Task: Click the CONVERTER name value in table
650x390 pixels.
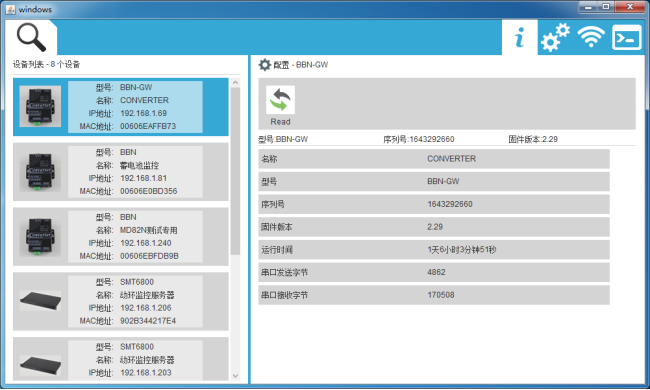Action: click(451, 159)
